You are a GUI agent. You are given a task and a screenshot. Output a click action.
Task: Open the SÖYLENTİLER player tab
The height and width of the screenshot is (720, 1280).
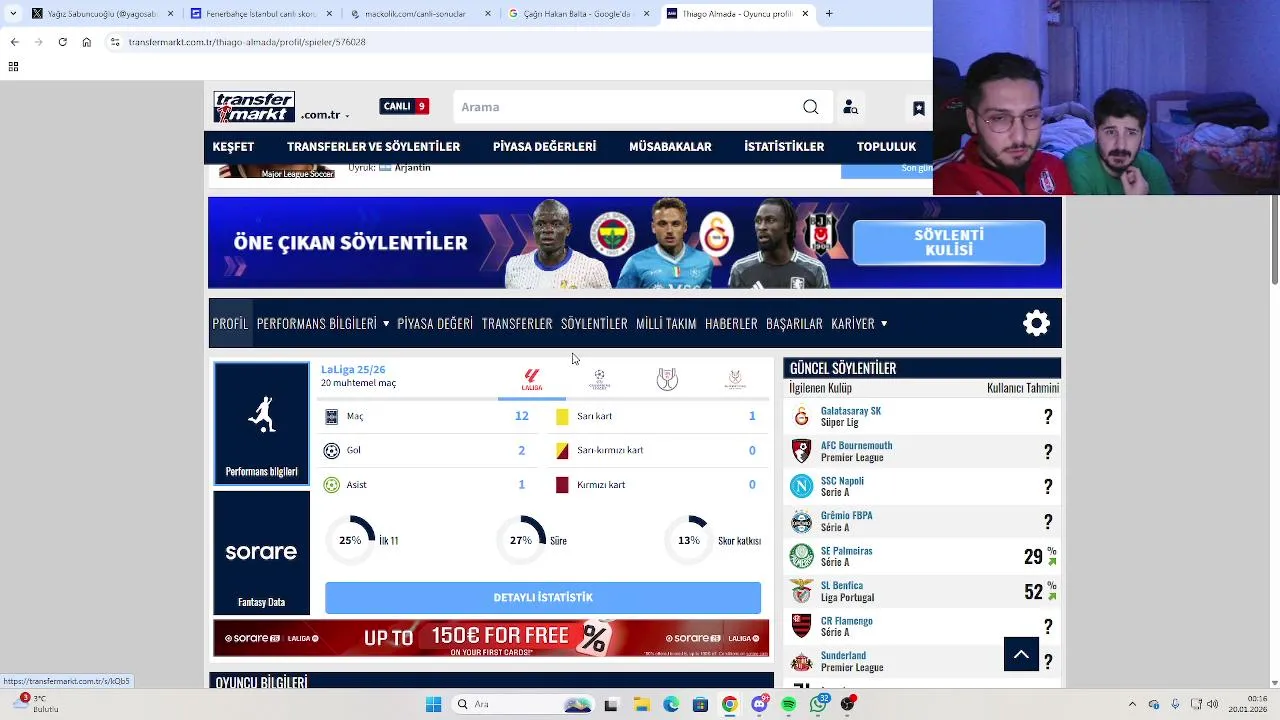[594, 323]
